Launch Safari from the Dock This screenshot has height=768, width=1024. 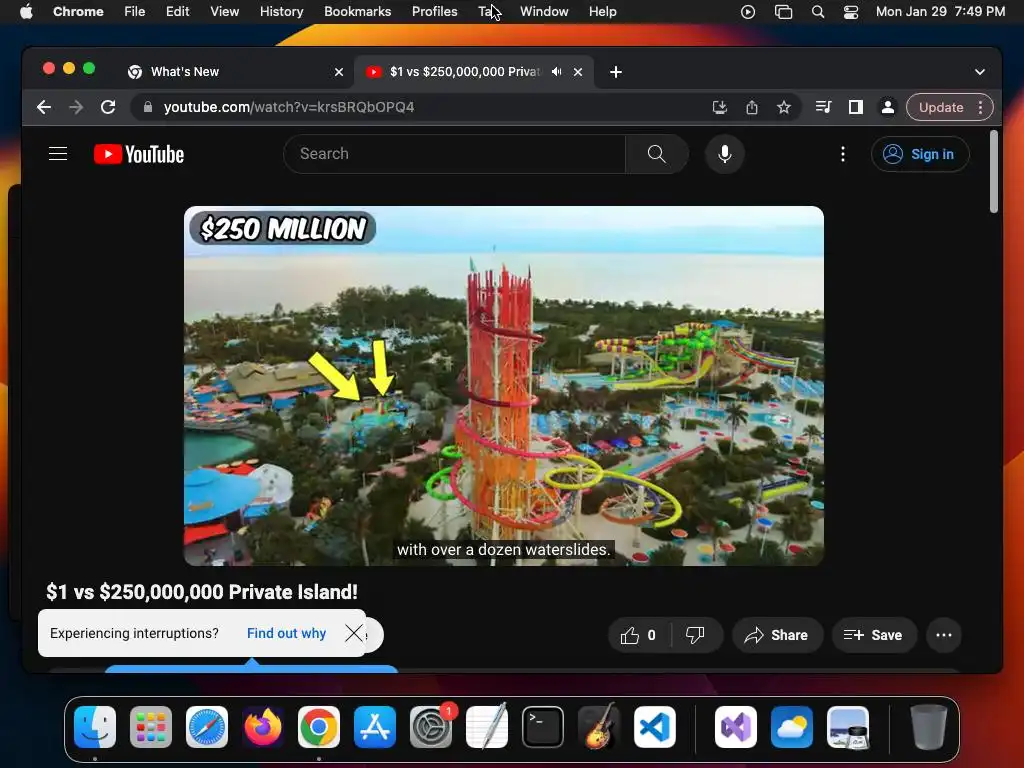pos(207,727)
